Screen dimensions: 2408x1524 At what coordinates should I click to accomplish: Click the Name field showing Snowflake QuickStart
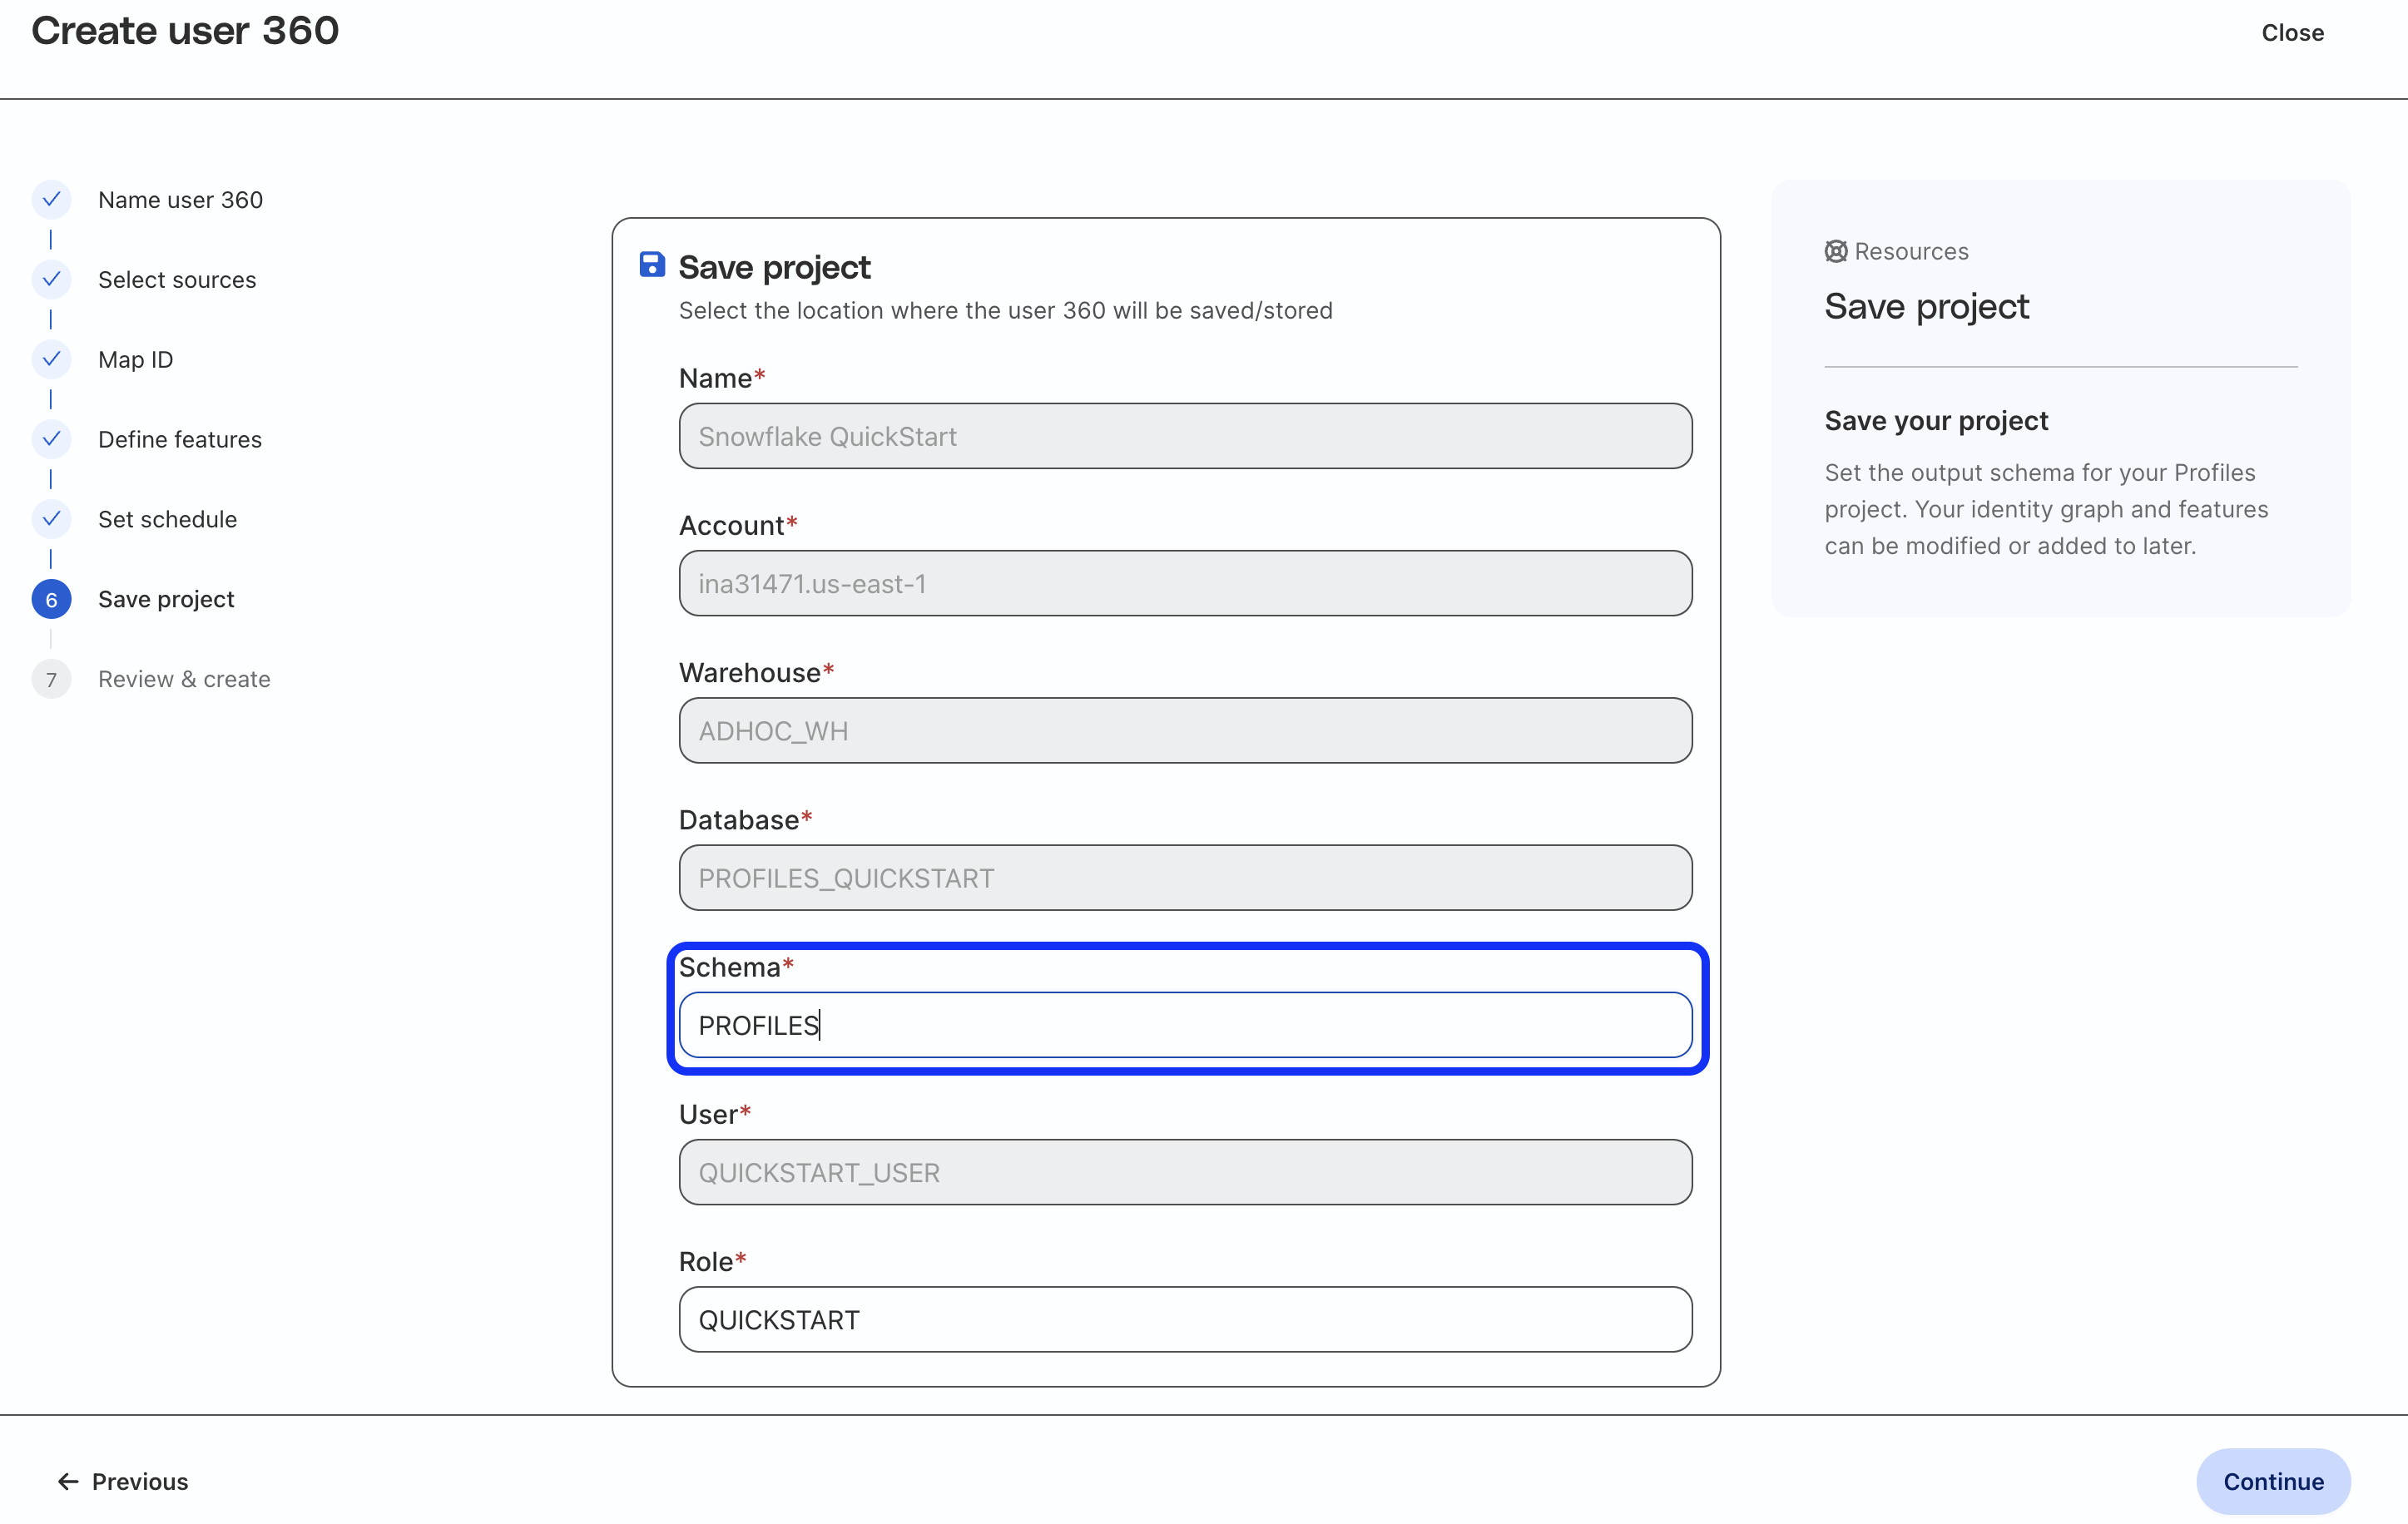pos(1185,436)
